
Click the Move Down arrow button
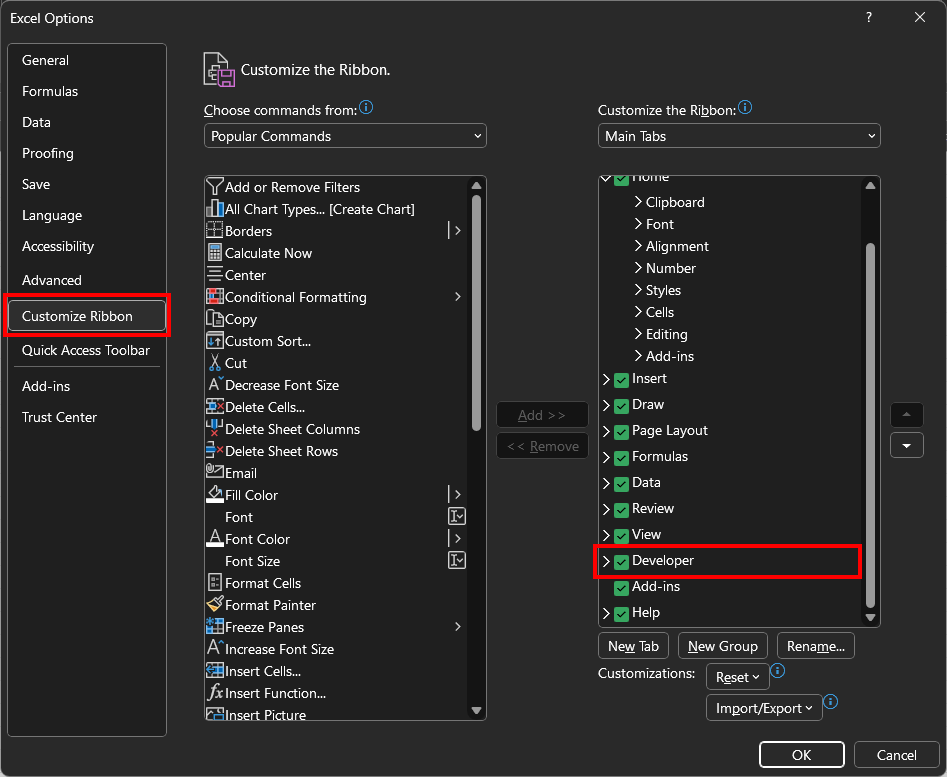[x=907, y=446]
